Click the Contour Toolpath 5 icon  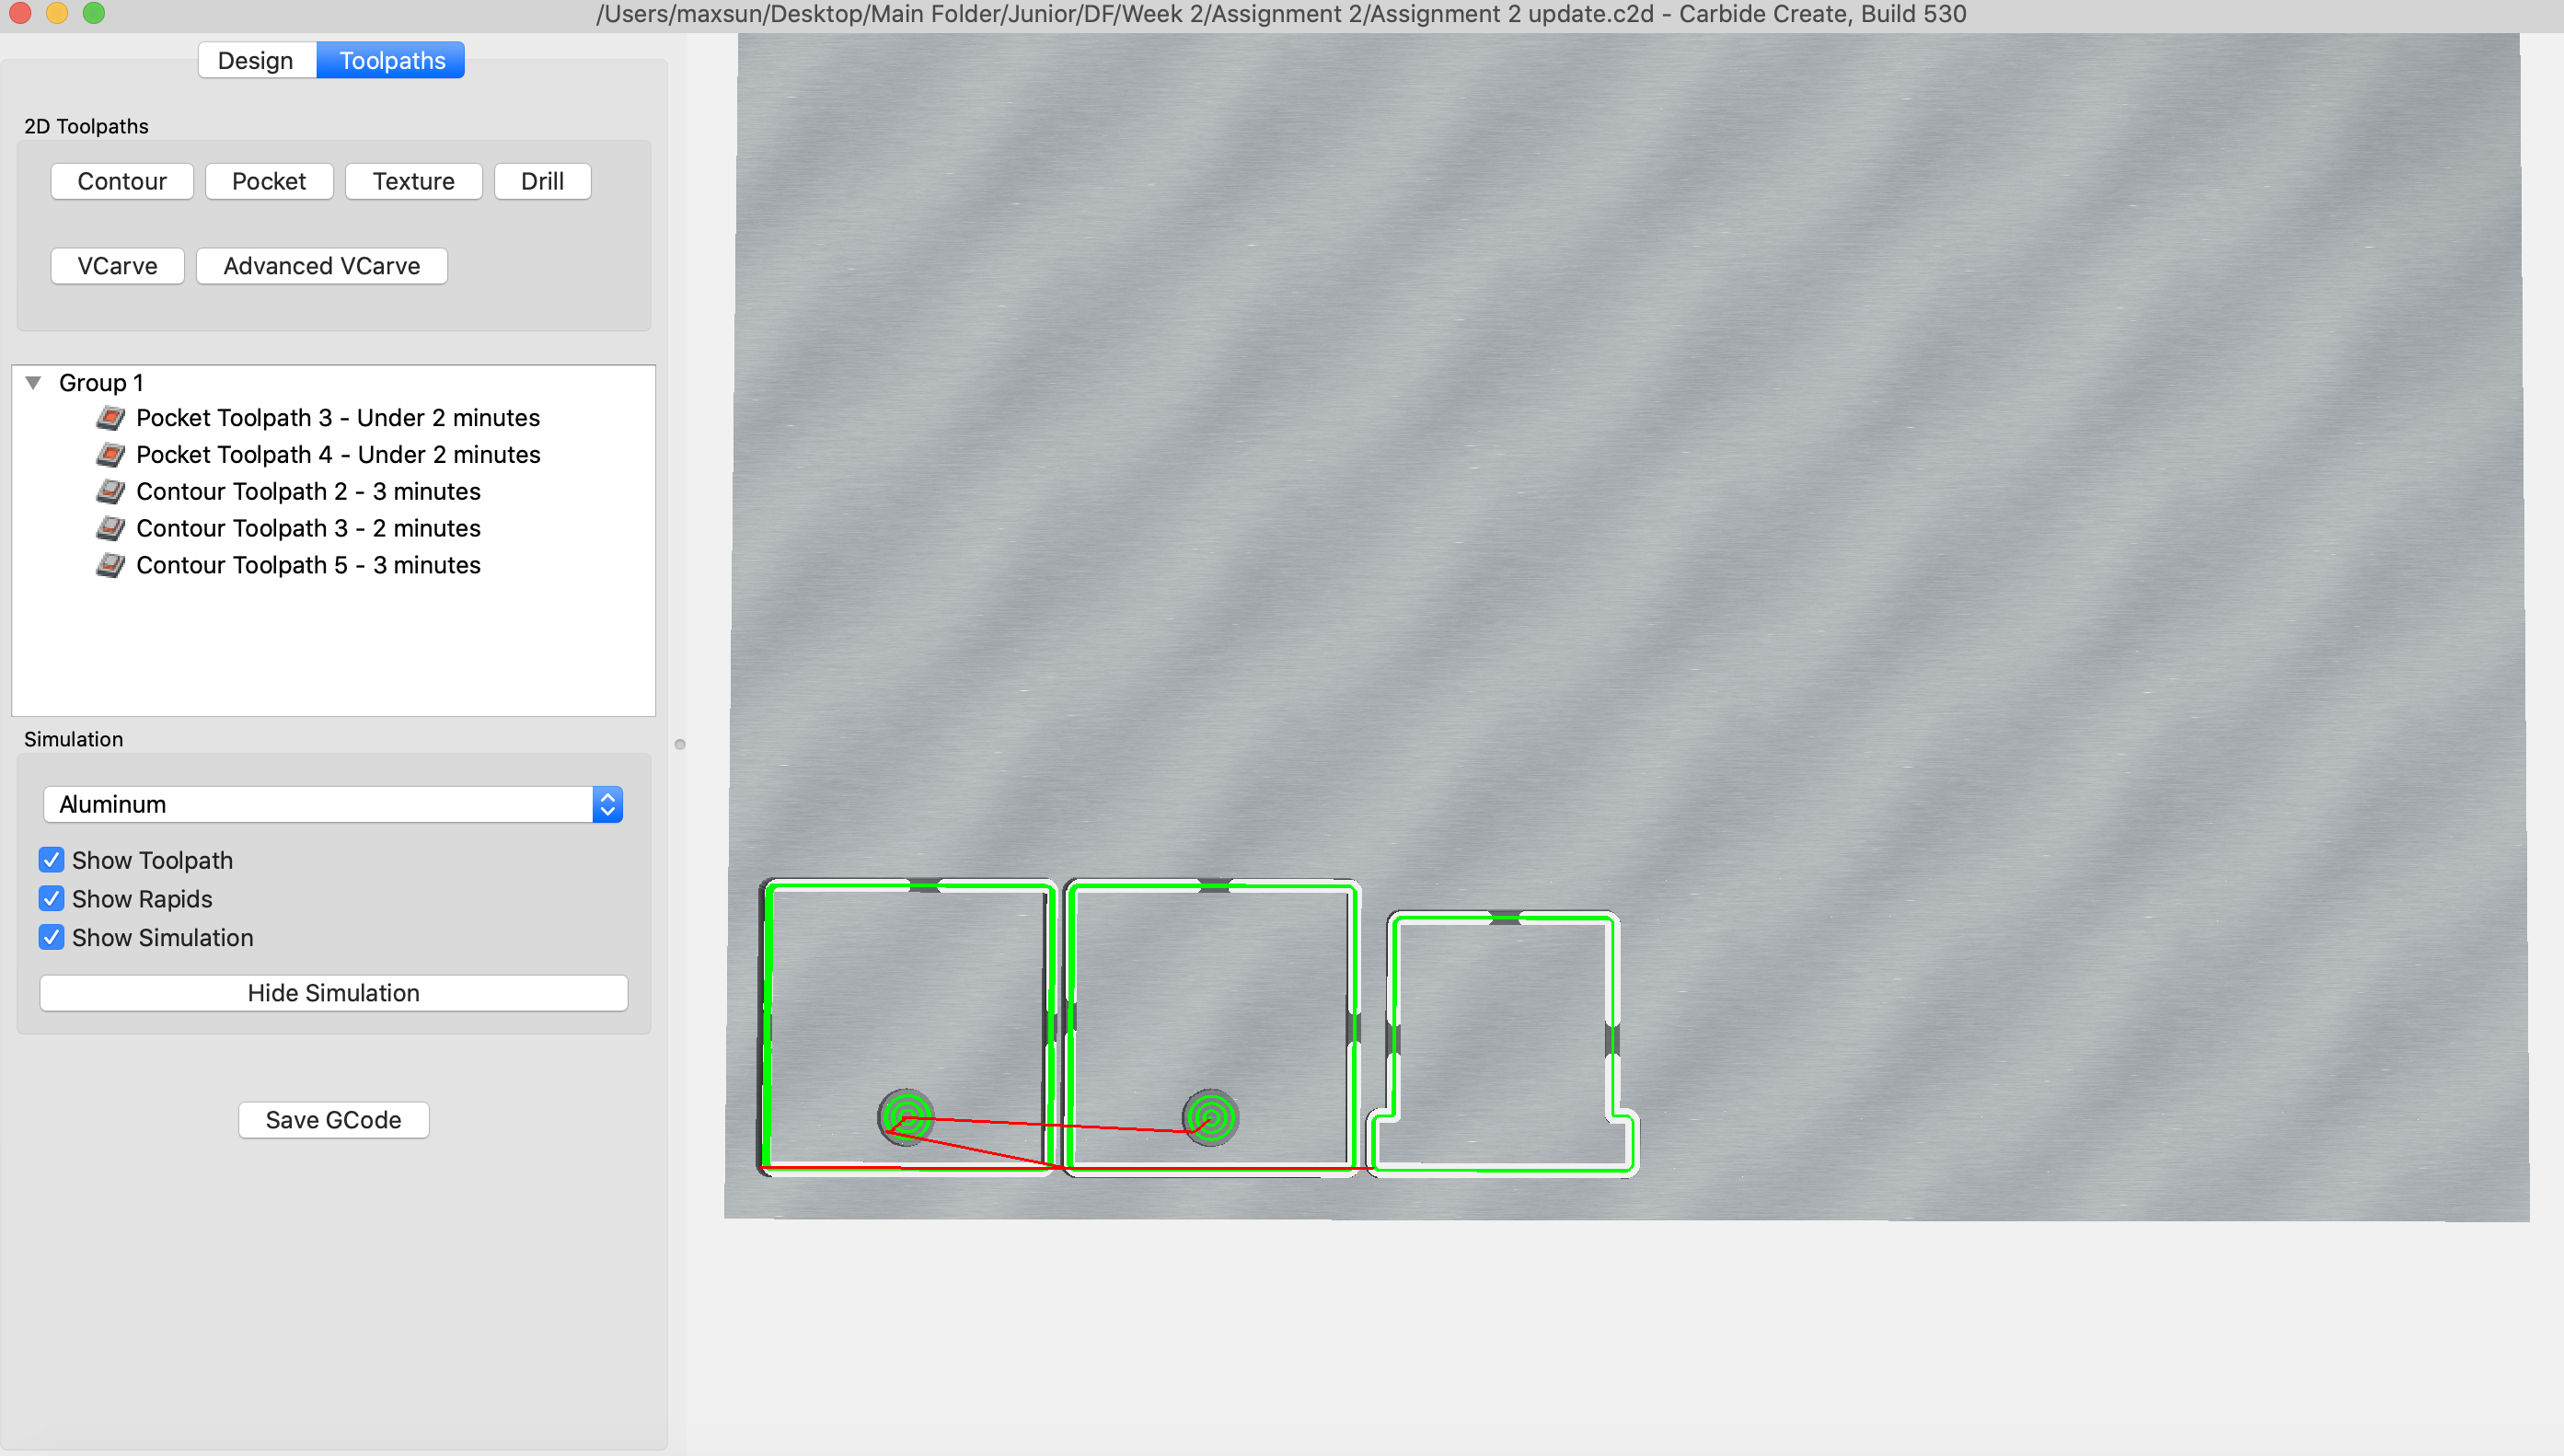tap(111, 565)
